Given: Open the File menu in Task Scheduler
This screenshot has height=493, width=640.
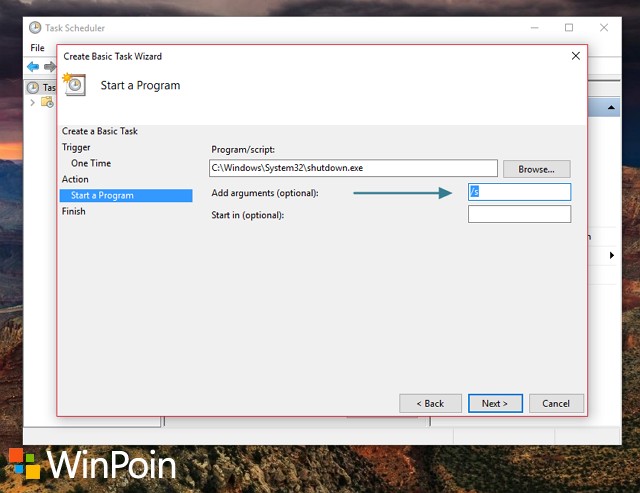Looking at the screenshot, I should [x=37, y=48].
